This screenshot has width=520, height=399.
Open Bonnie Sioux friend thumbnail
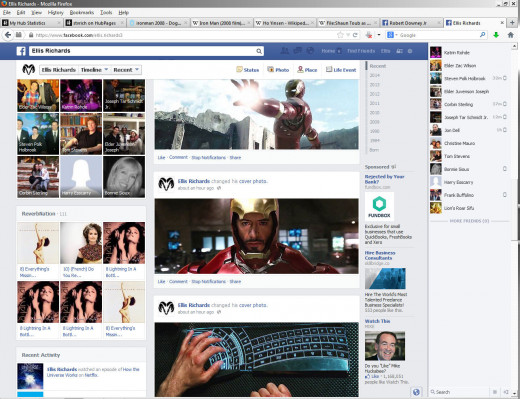click(124, 177)
